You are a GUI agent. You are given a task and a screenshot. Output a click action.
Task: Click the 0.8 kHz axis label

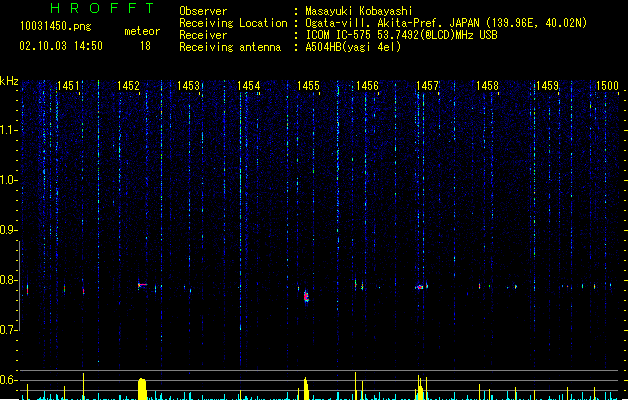click(x=9, y=280)
